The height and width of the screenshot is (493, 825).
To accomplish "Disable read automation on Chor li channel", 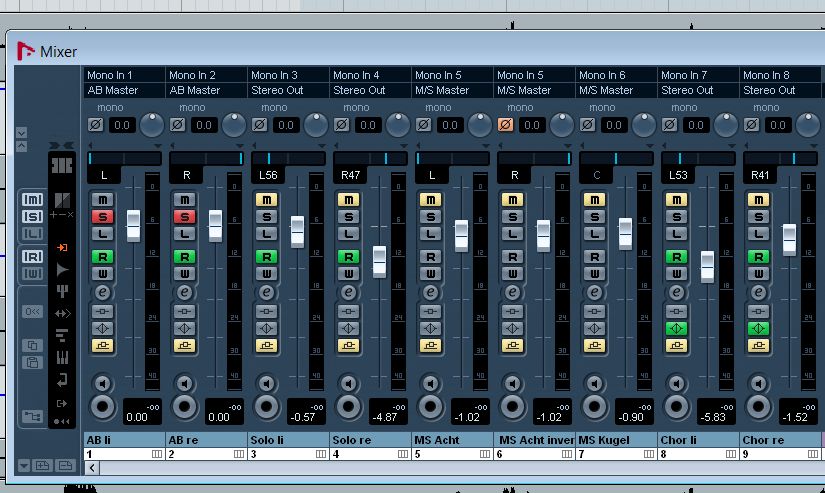I will [676, 256].
